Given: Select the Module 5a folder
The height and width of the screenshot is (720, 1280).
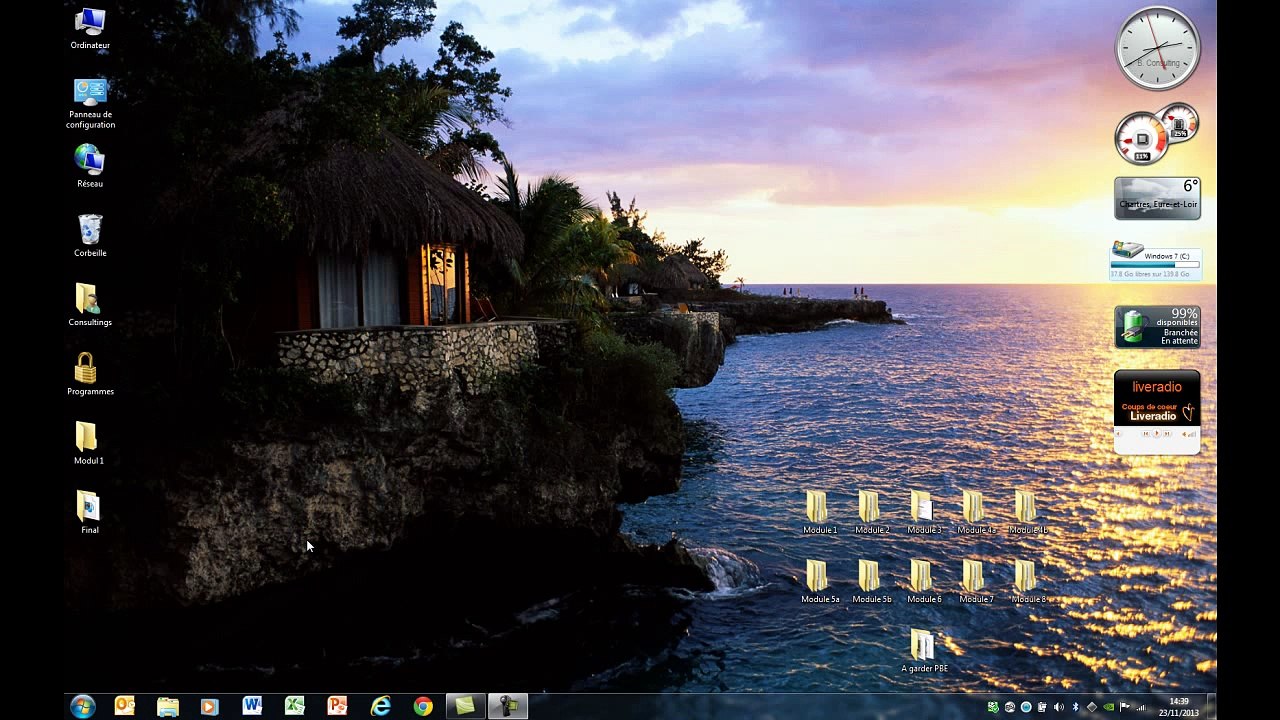Looking at the screenshot, I should point(820,581).
